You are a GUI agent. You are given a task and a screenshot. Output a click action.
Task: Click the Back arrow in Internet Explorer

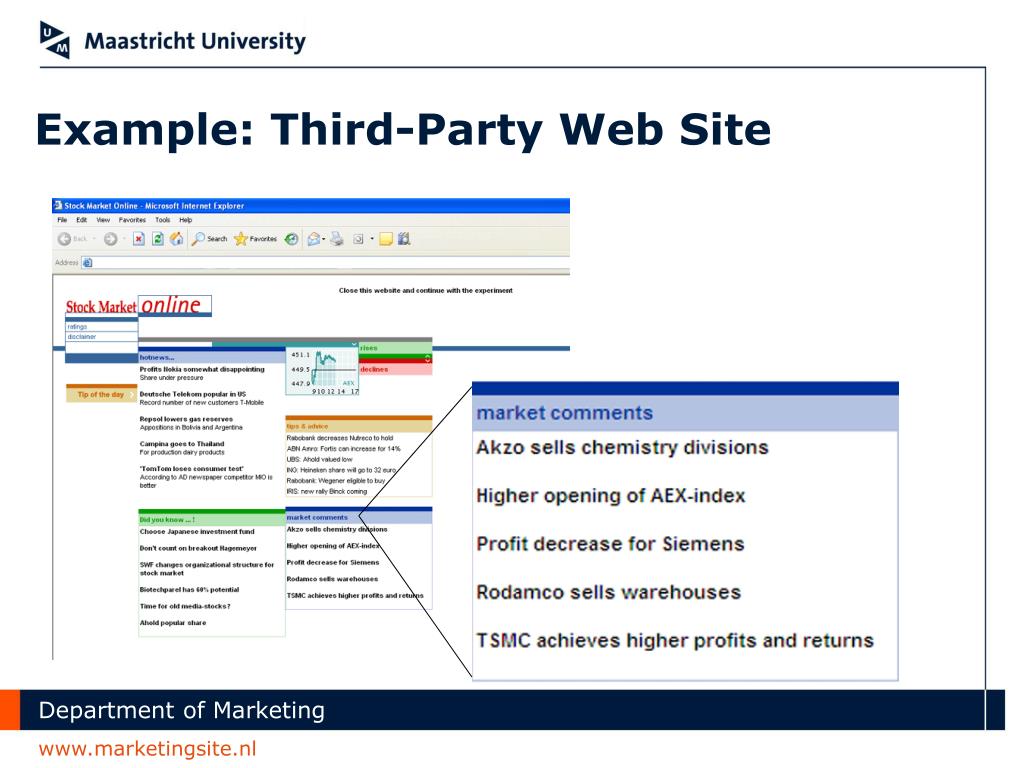point(64,239)
